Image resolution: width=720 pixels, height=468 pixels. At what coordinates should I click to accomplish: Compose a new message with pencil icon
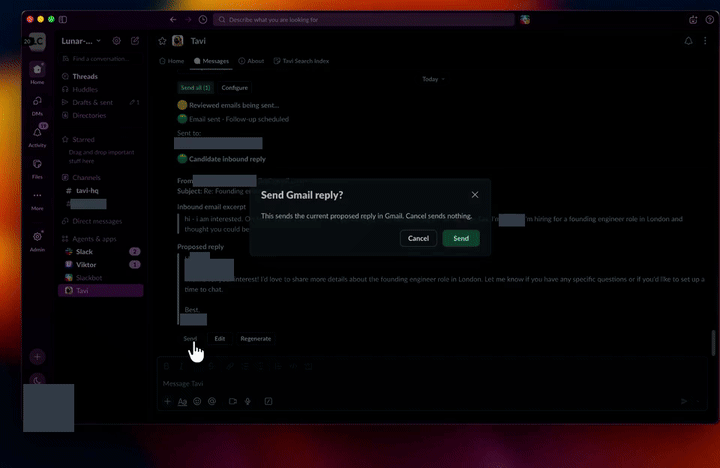click(x=135, y=40)
